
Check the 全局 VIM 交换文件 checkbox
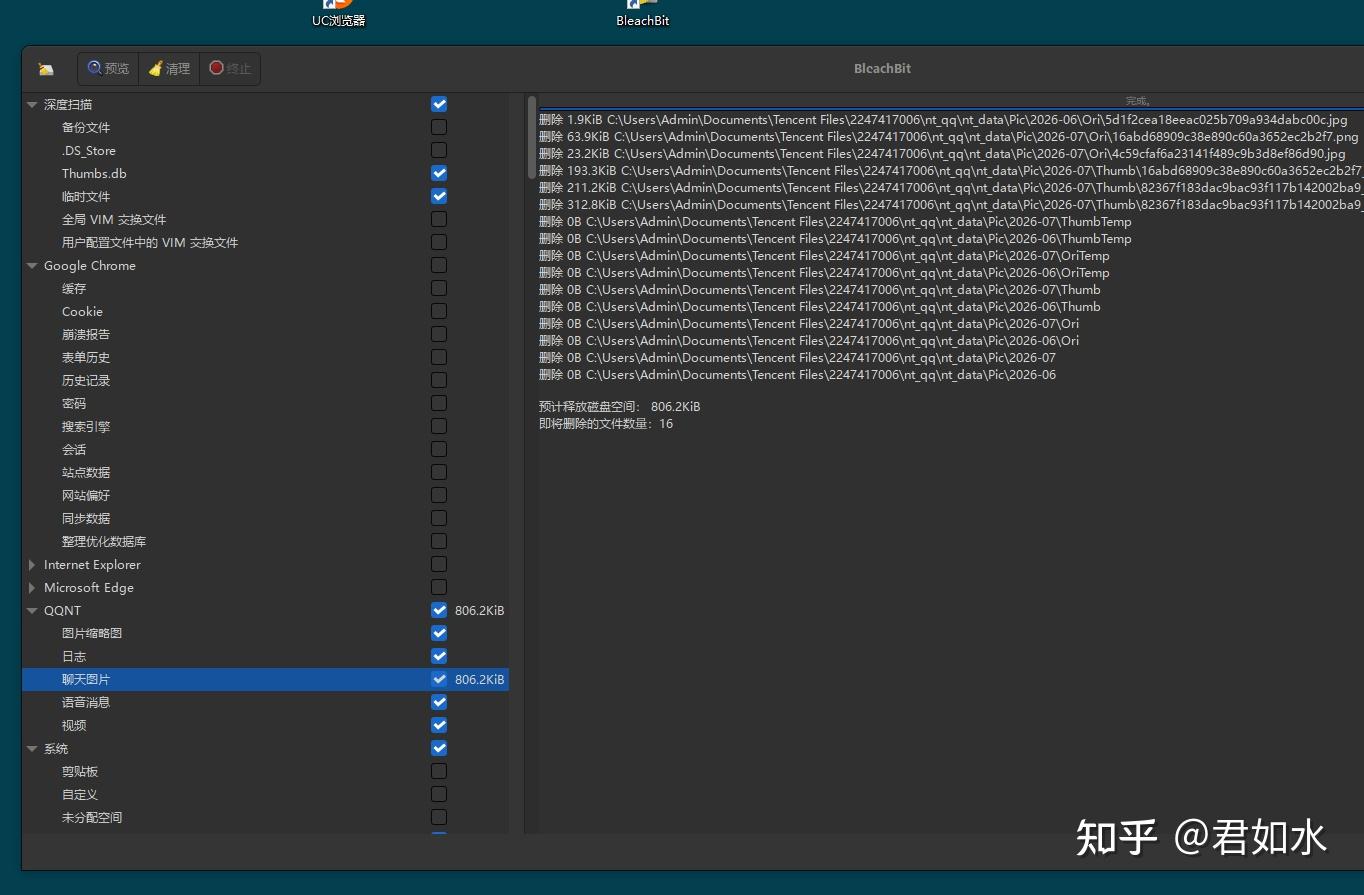(x=439, y=219)
